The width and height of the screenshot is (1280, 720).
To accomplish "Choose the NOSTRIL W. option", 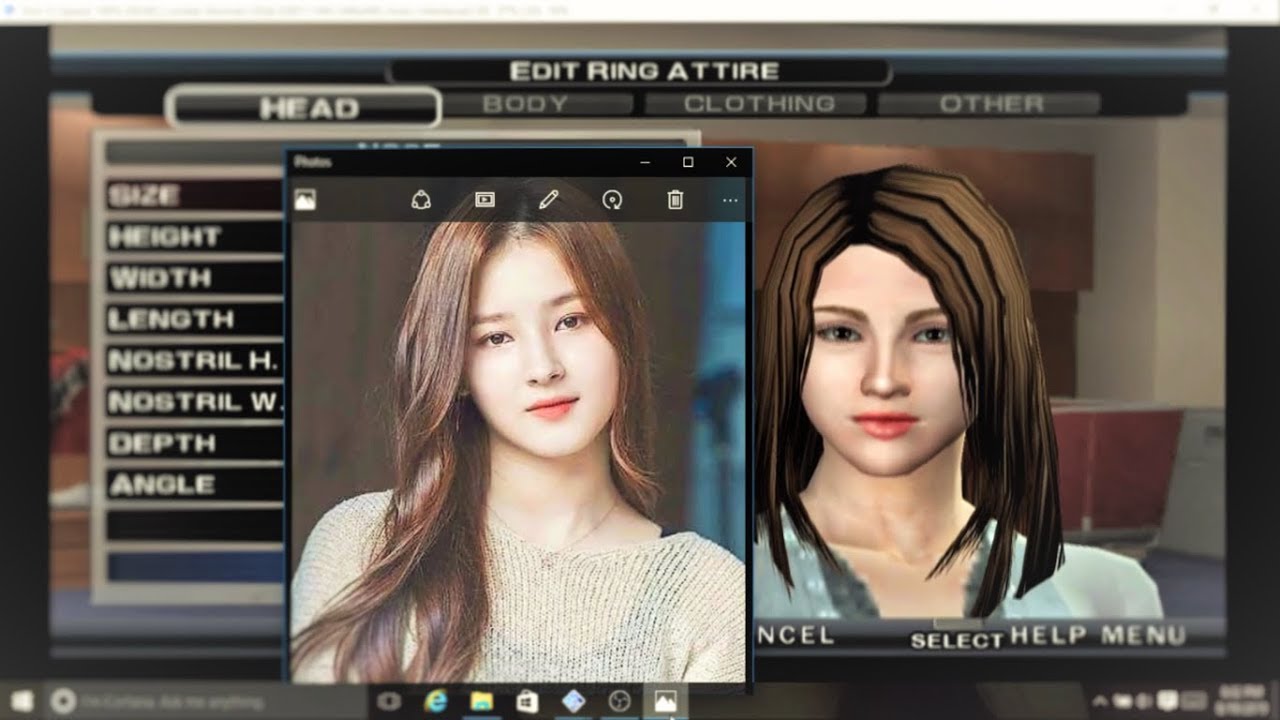I will pos(195,402).
